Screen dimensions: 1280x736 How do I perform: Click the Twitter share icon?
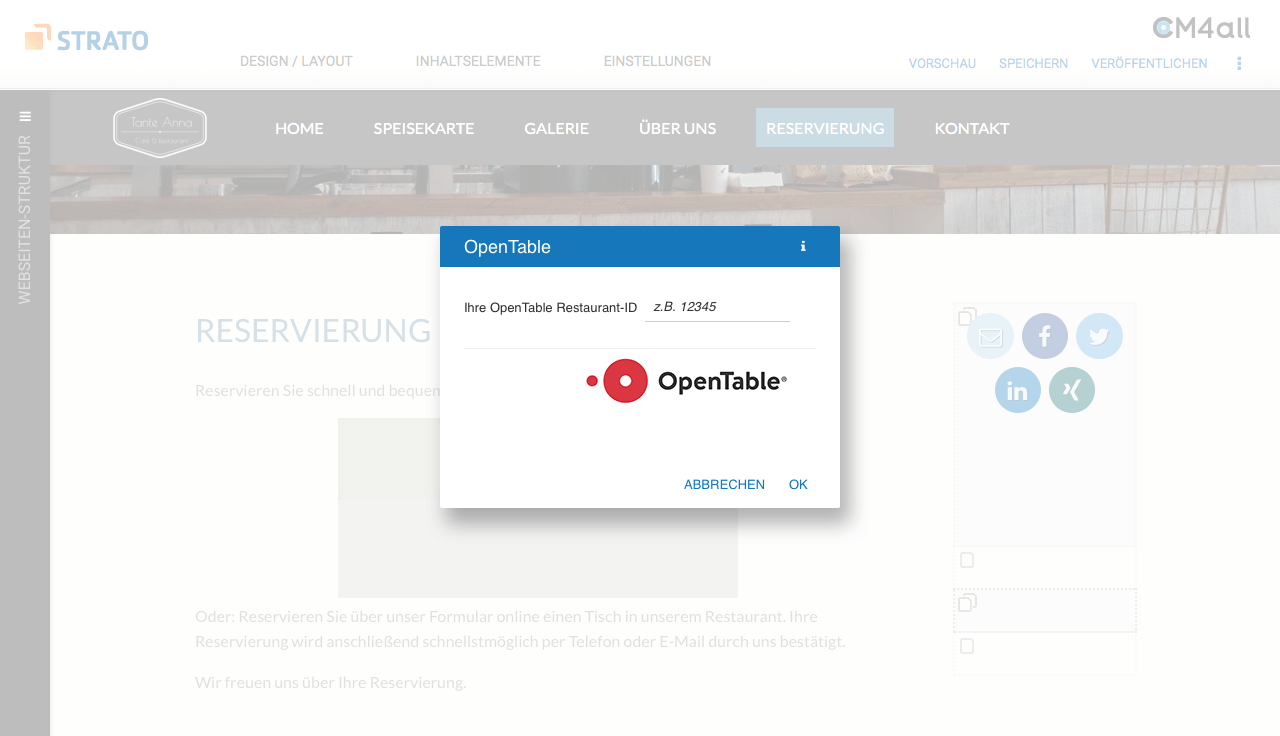1099,337
